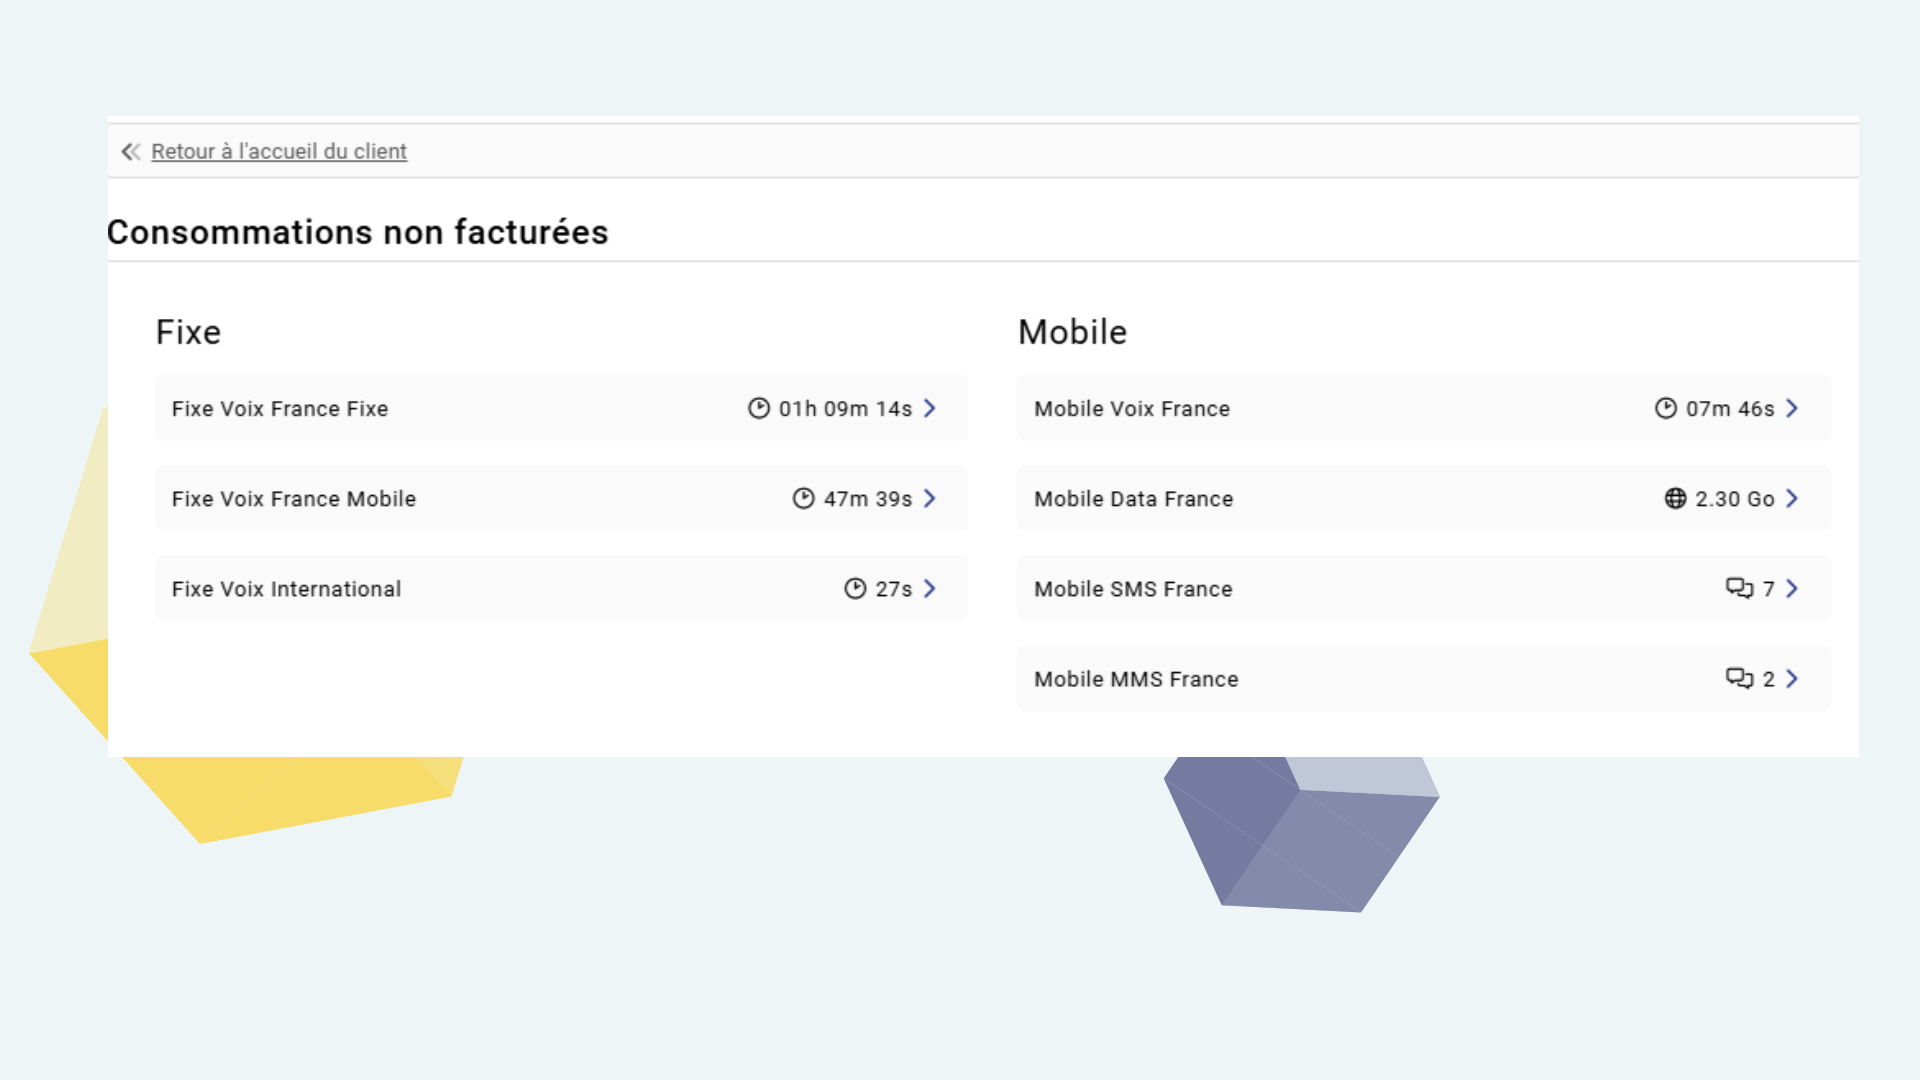Expand Fixe Voix France Fixe chevron
1920x1080 pixels.
(x=930, y=408)
